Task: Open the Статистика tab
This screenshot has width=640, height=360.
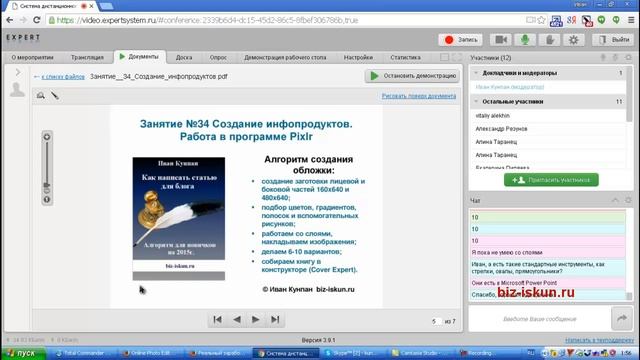Action: 405,58
